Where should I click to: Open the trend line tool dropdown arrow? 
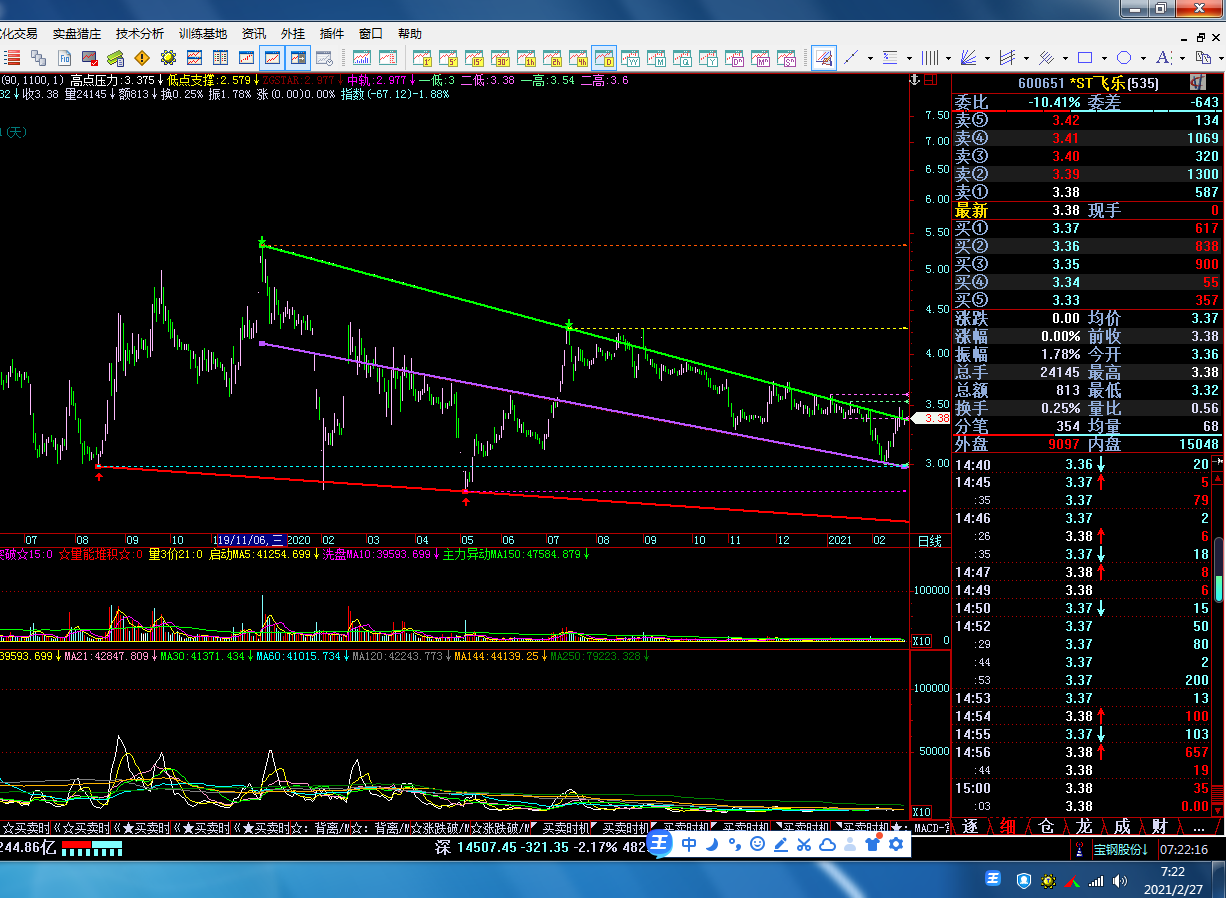pos(871,58)
